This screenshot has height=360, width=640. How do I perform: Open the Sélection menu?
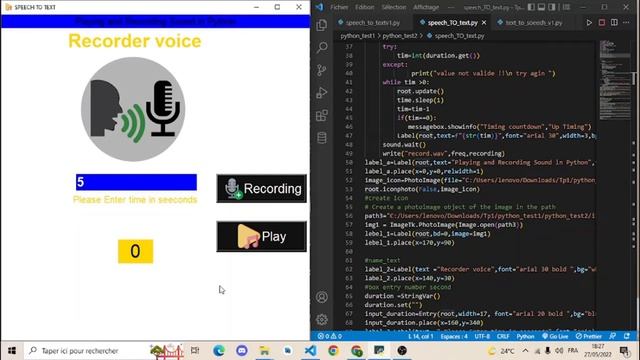[x=394, y=7]
